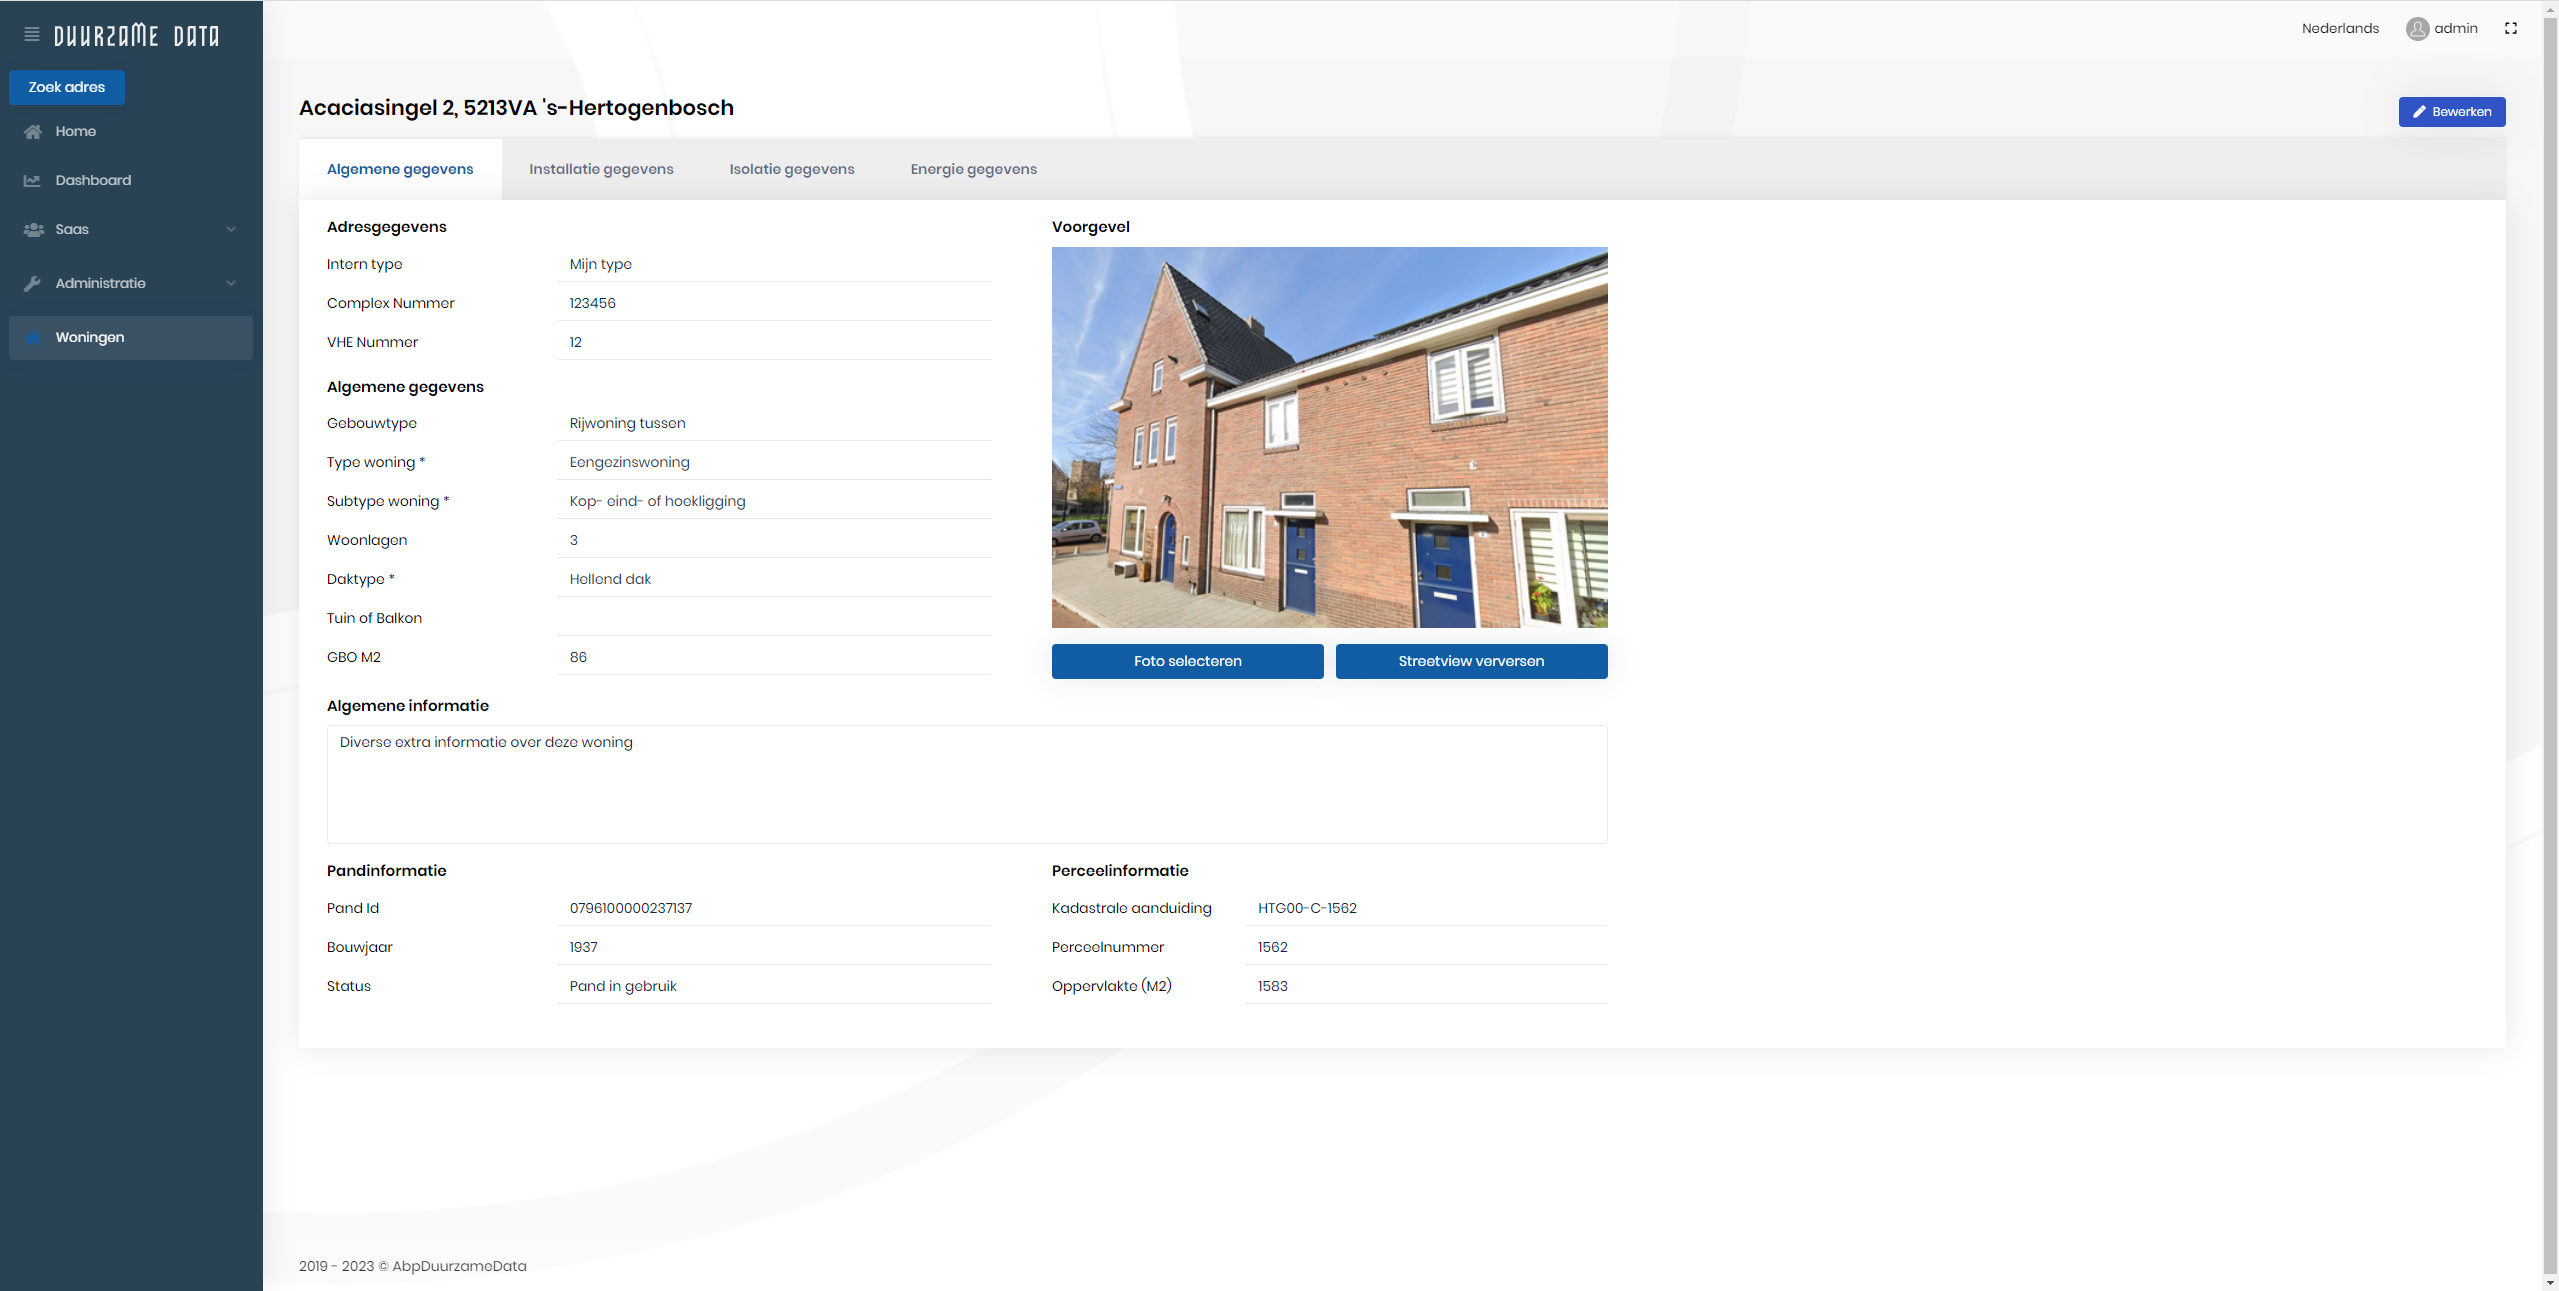Toggle fullscreen with the expand icon
This screenshot has width=2559, height=1291.
point(2510,29)
